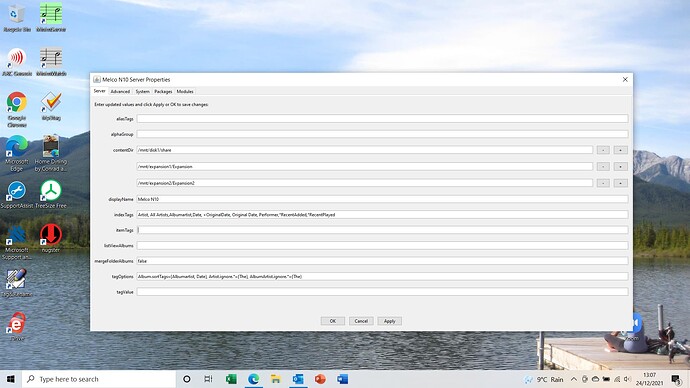Select the Tag&Rename desktop icon
The image size is (690, 388).
pos(17,283)
